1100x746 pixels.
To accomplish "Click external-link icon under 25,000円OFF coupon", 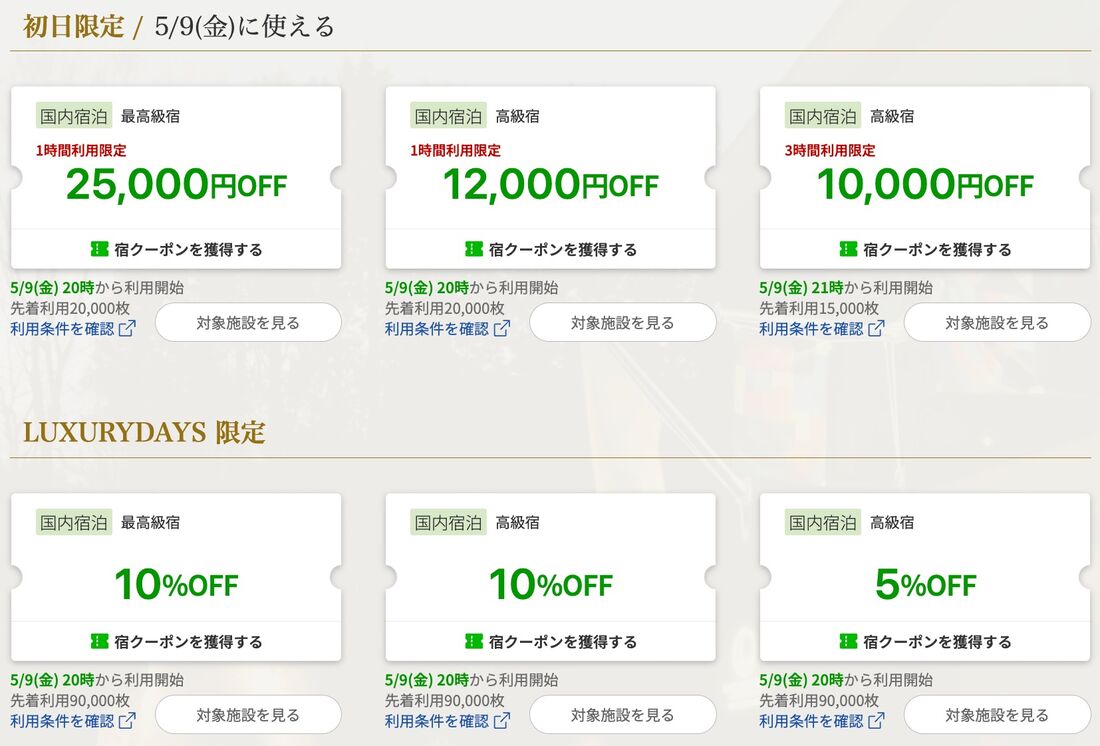I will [x=127, y=328].
